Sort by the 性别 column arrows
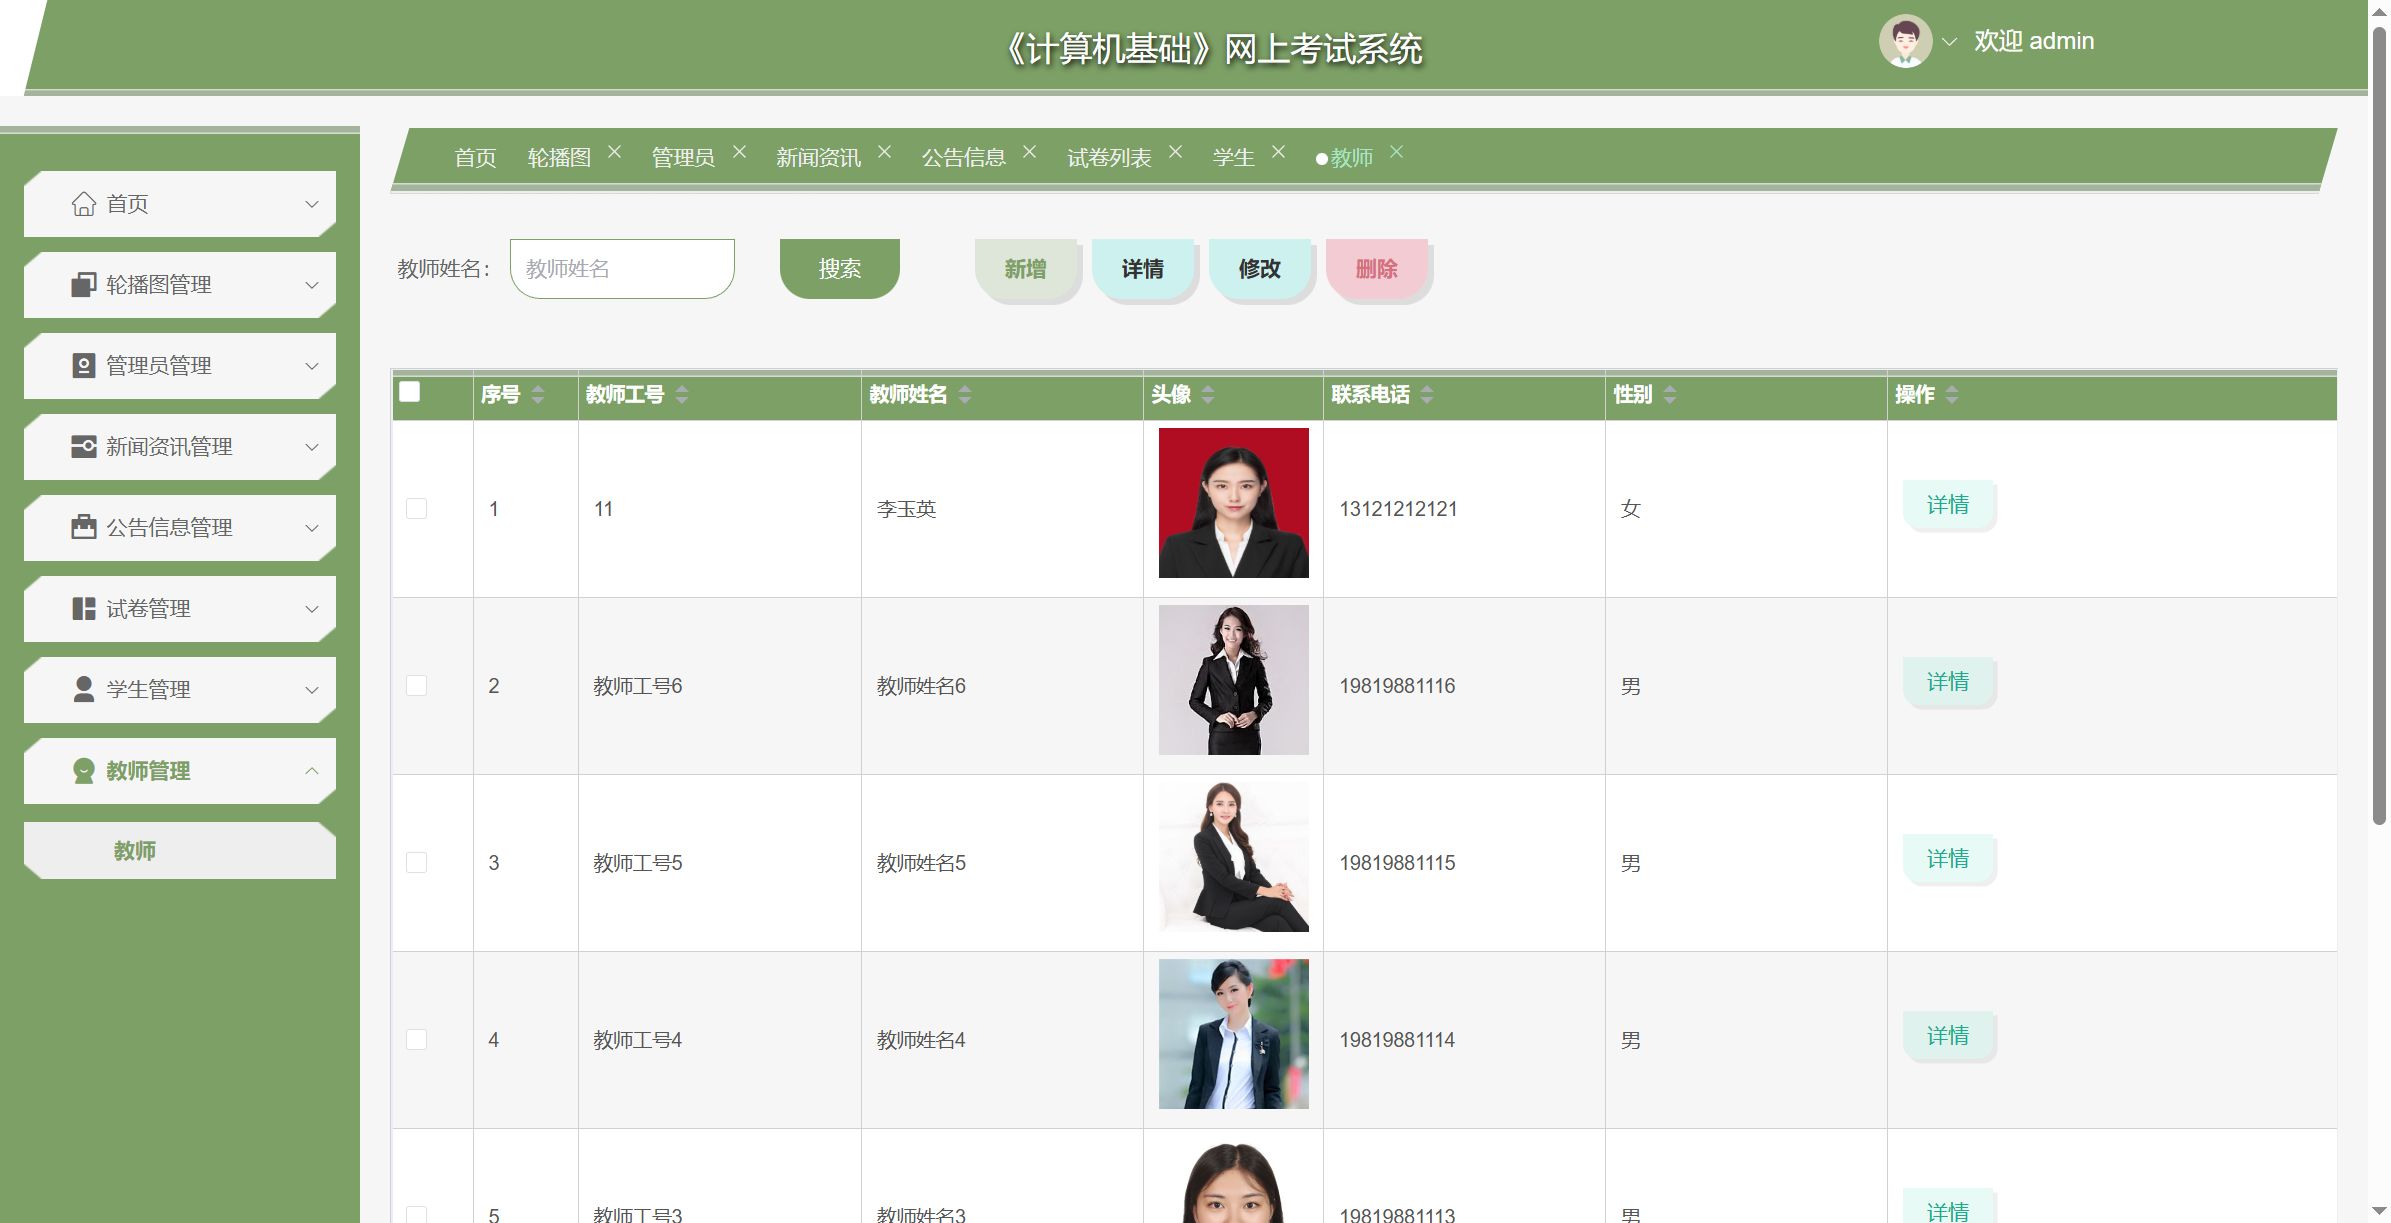 tap(1670, 395)
